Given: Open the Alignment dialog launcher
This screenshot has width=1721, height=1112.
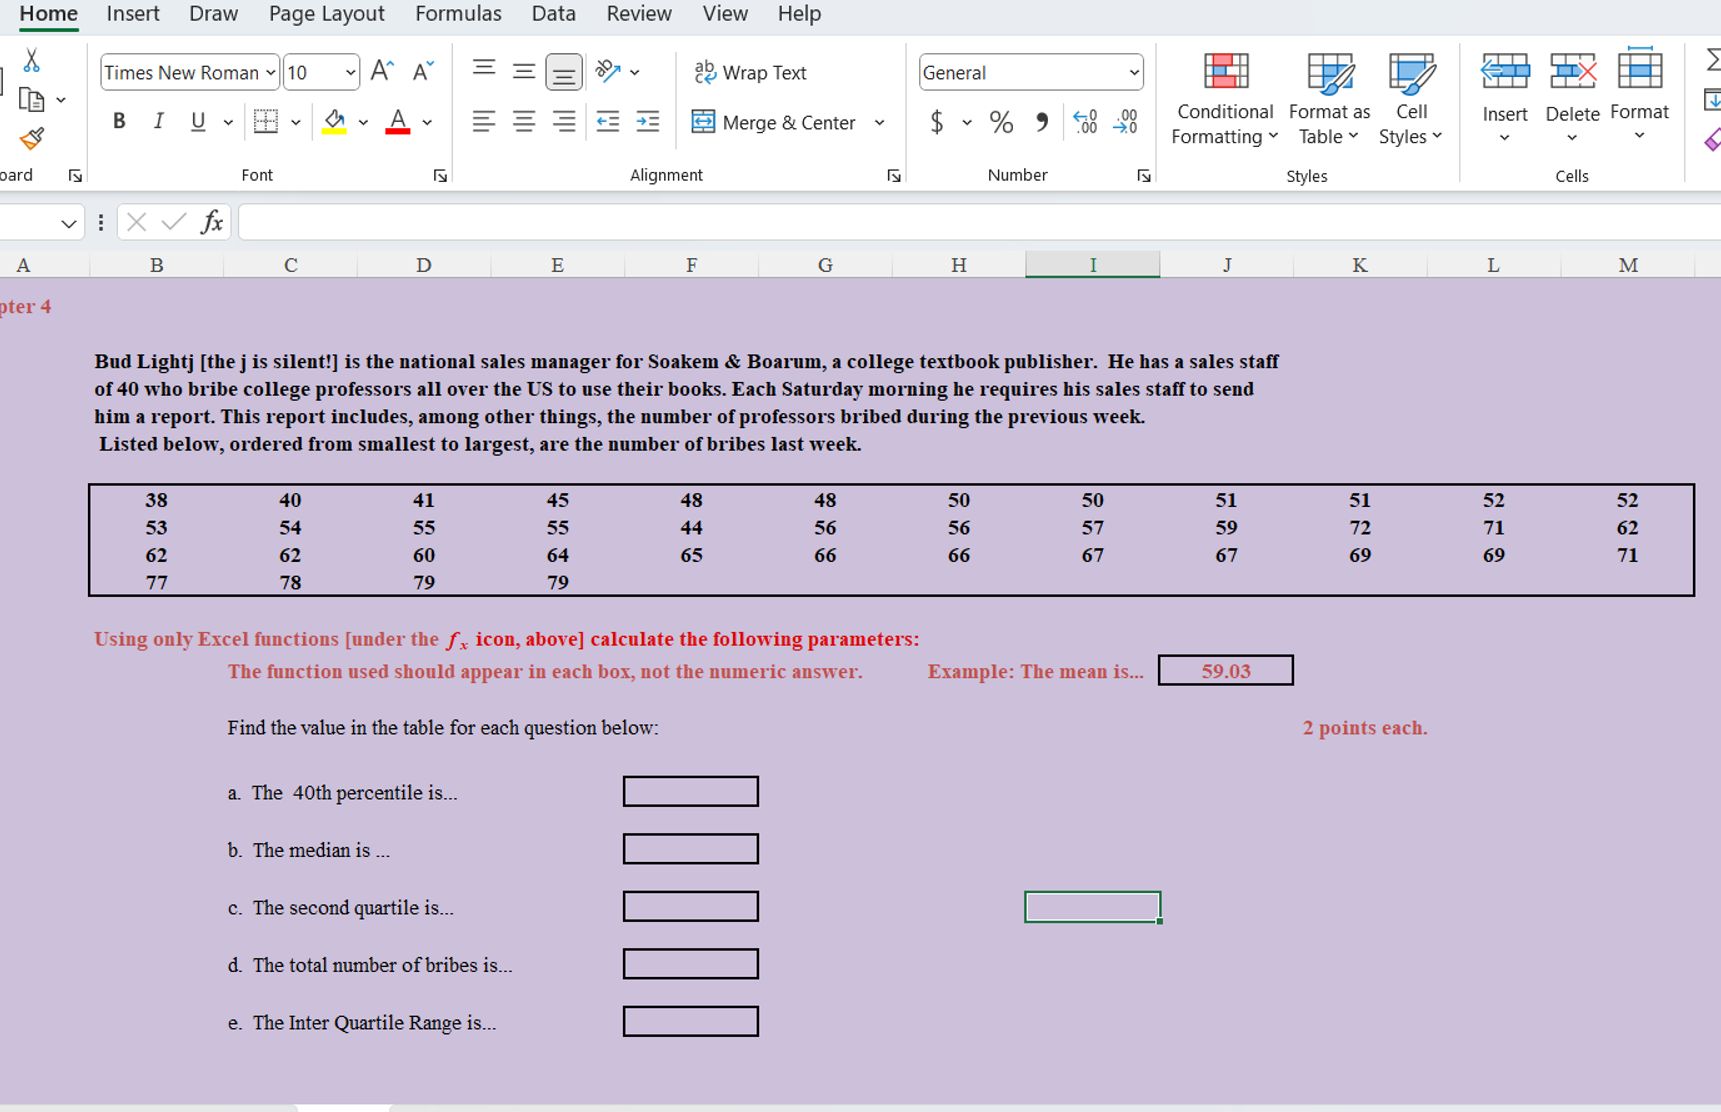Looking at the screenshot, I should 893,174.
